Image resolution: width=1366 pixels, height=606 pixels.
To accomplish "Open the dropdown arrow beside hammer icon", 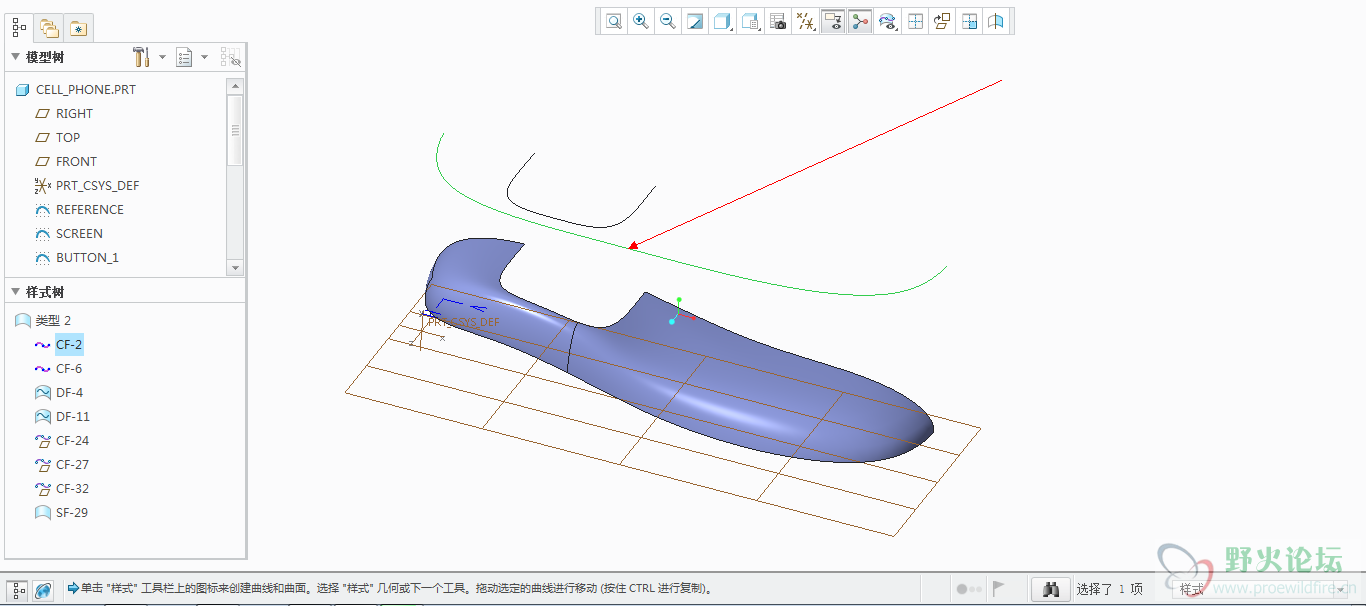I will pyautogui.click(x=162, y=57).
